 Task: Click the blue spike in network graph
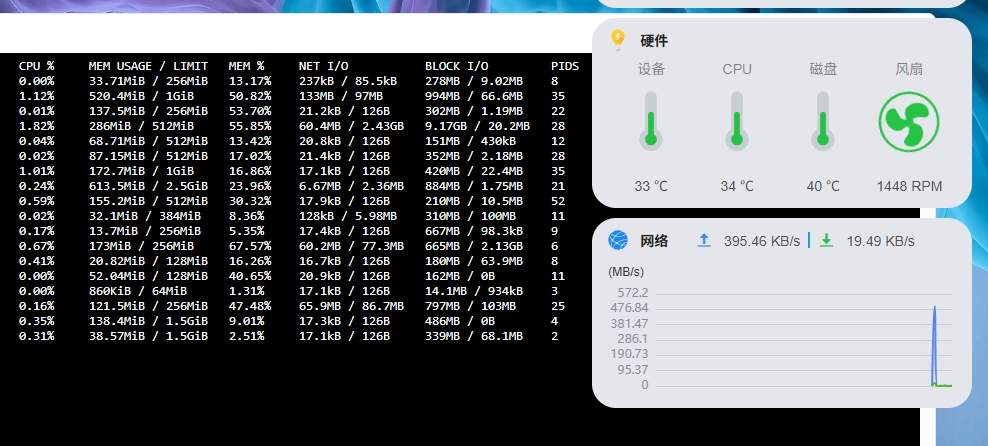click(934, 345)
